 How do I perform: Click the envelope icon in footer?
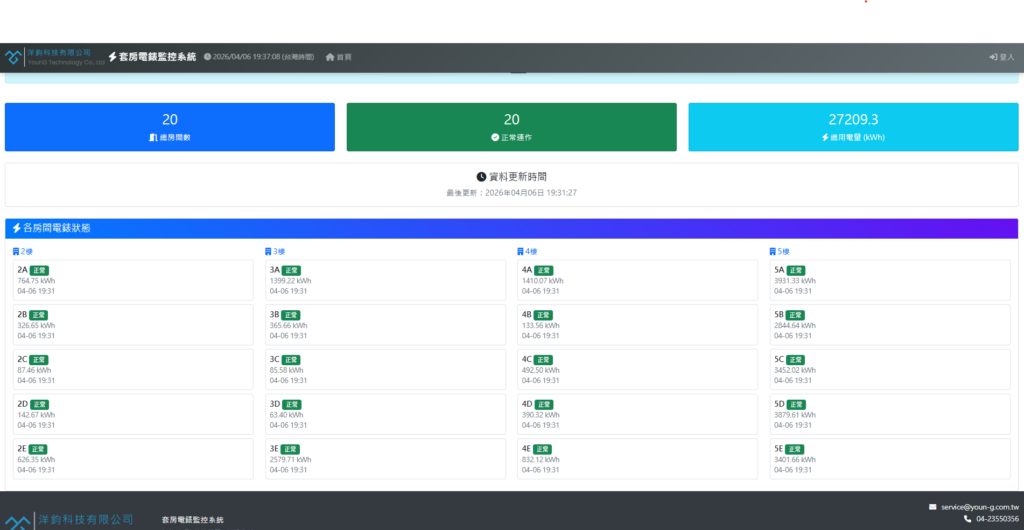coord(933,507)
